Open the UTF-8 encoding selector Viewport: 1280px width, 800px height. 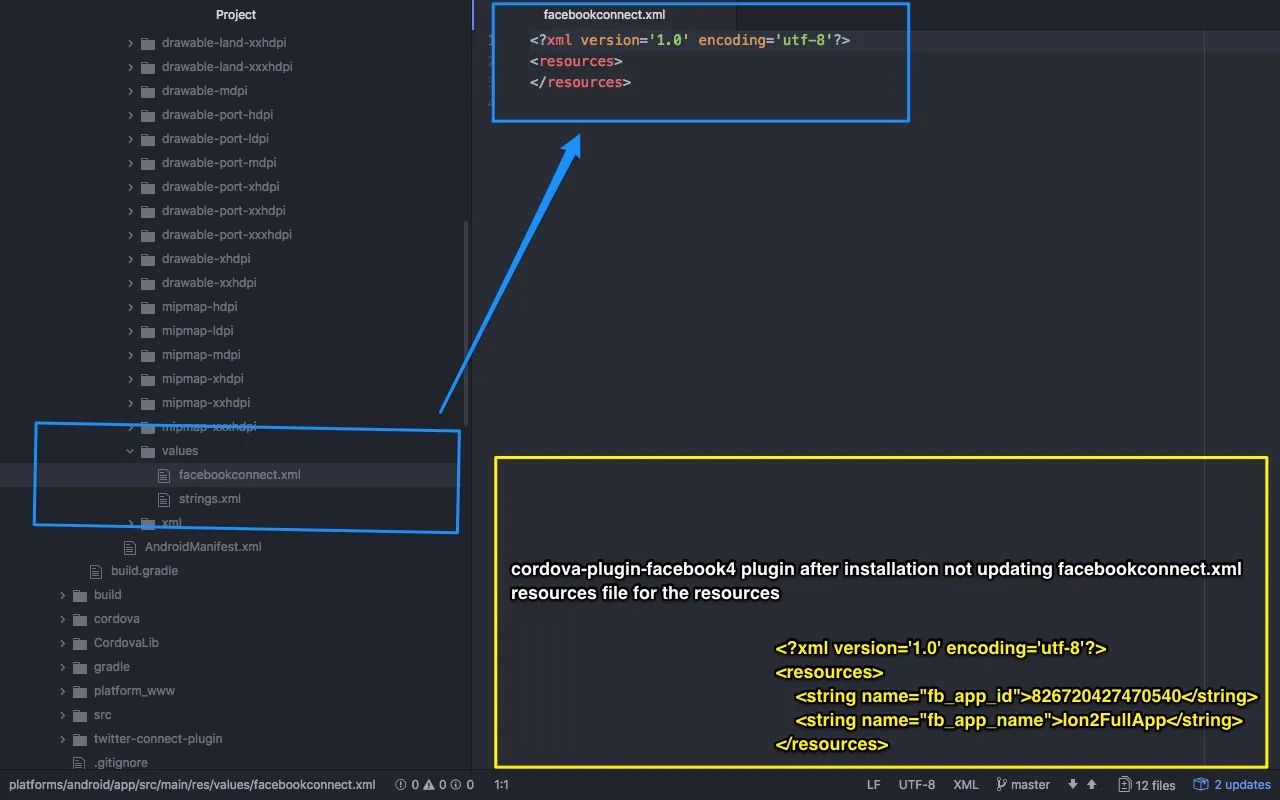click(x=917, y=785)
